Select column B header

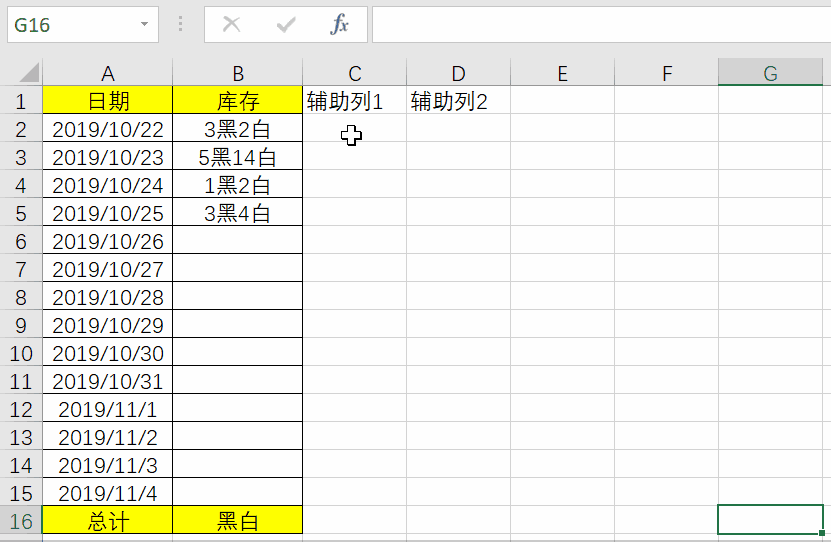tap(237, 73)
